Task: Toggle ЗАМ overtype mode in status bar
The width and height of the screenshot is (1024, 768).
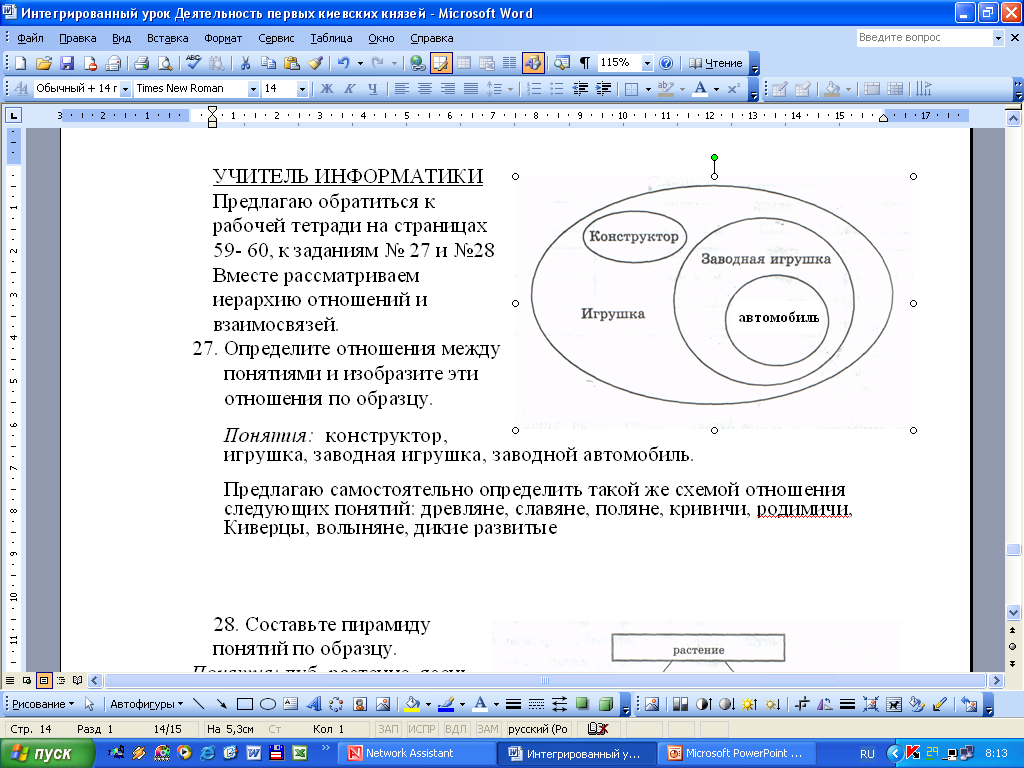Action: click(x=488, y=729)
